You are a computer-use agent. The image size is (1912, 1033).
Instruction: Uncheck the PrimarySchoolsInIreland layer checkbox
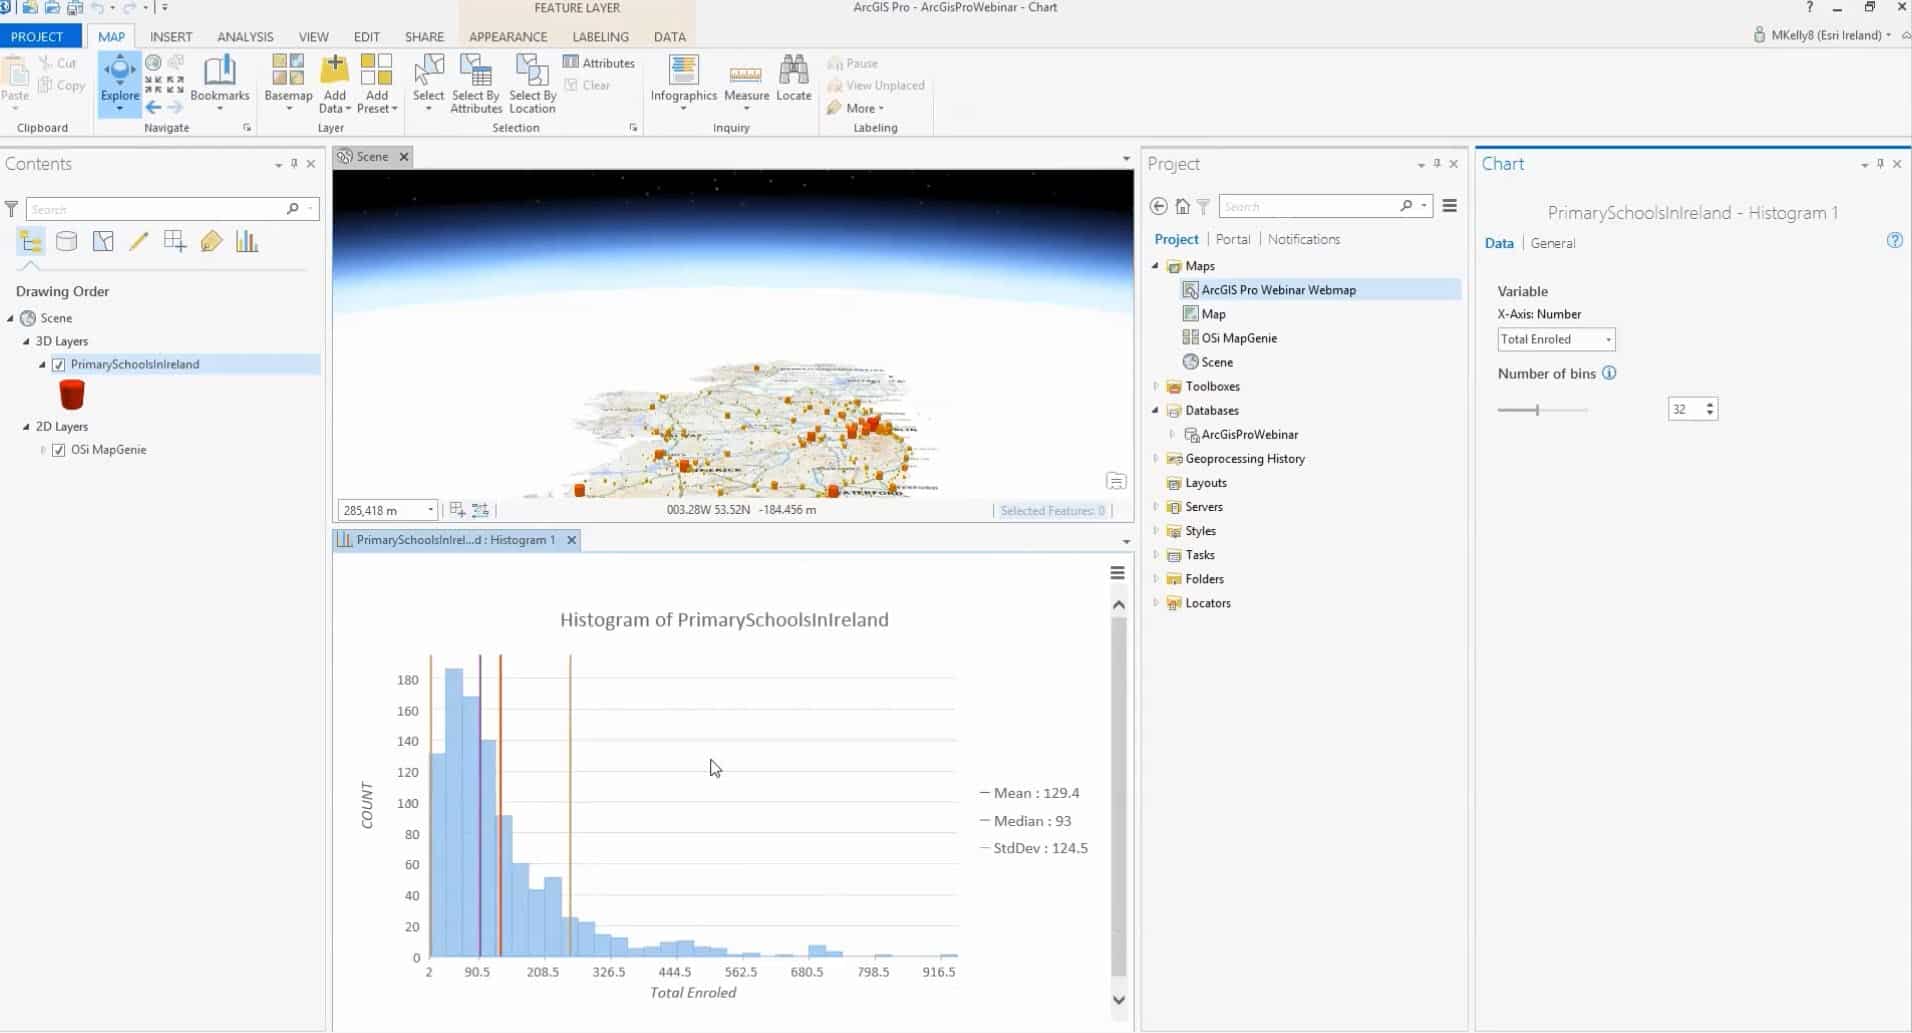pyautogui.click(x=59, y=365)
